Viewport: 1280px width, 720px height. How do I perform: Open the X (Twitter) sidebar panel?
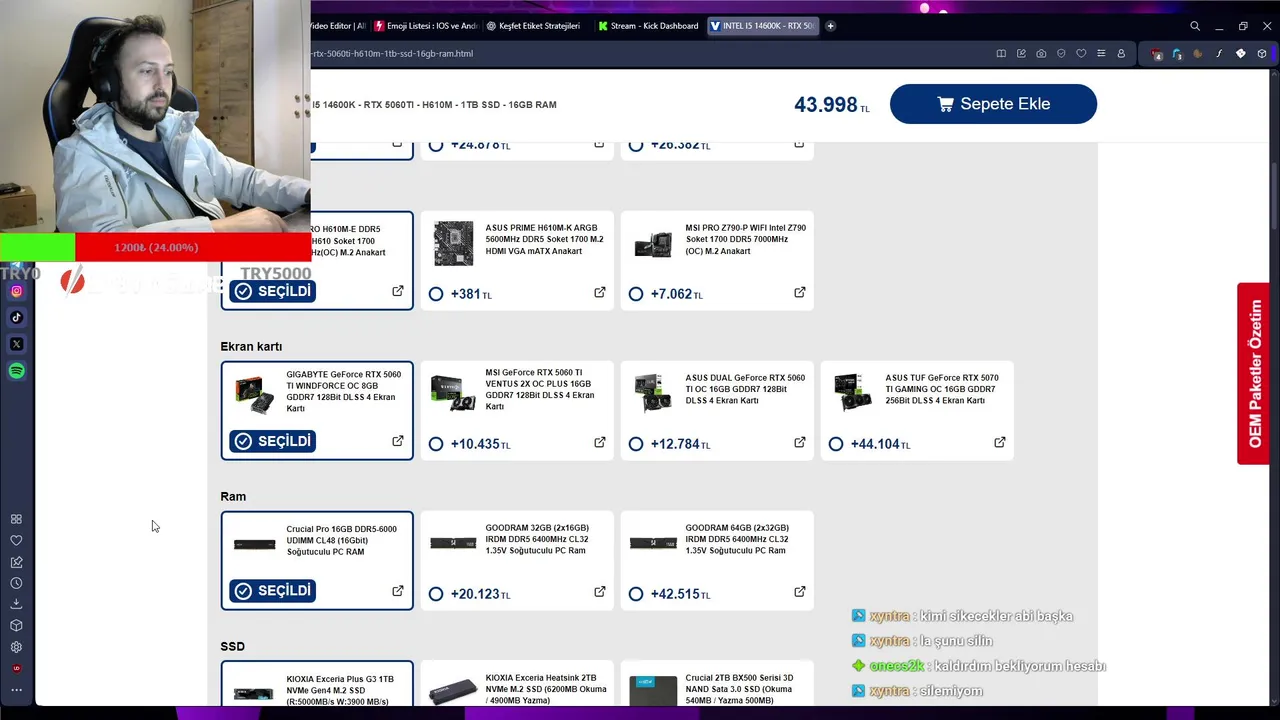tap(16, 344)
